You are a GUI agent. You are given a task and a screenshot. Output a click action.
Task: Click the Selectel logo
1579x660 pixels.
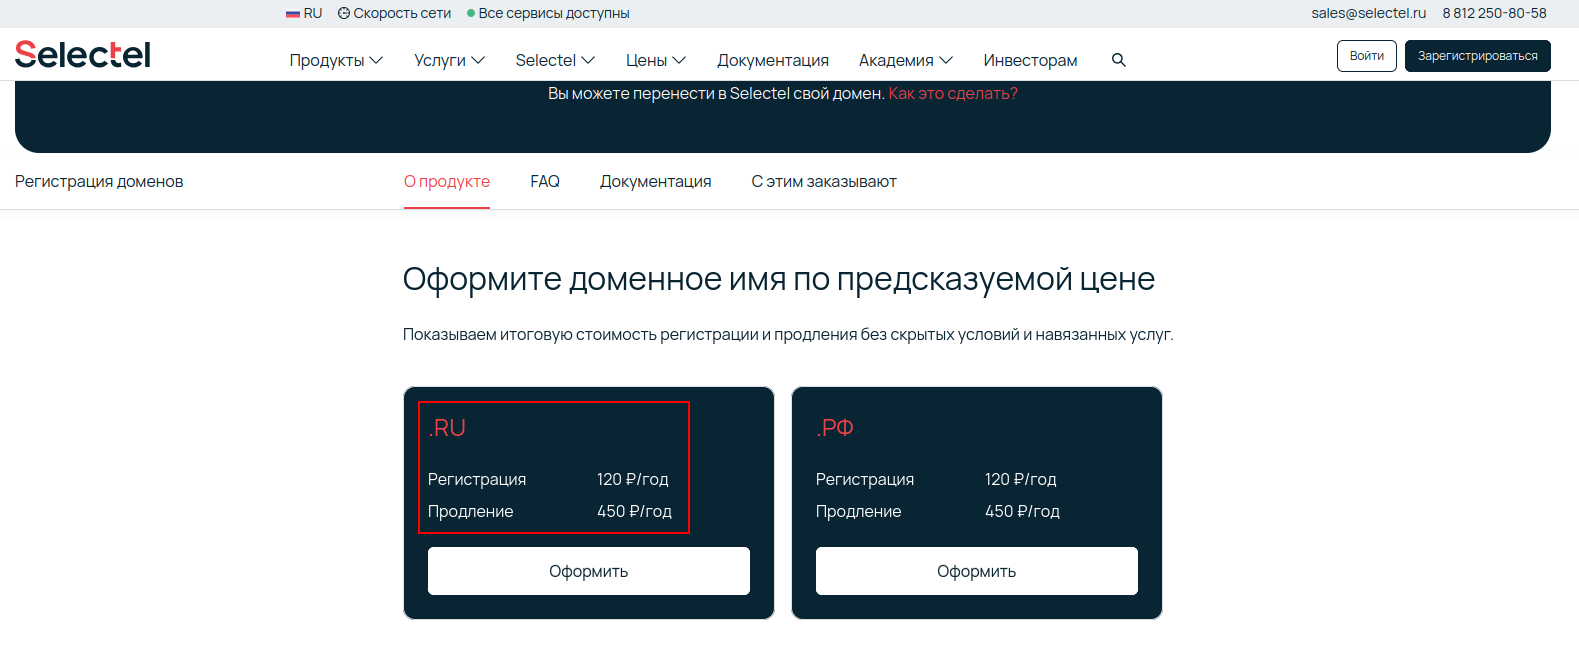pyautogui.click(x=83, y=55)
